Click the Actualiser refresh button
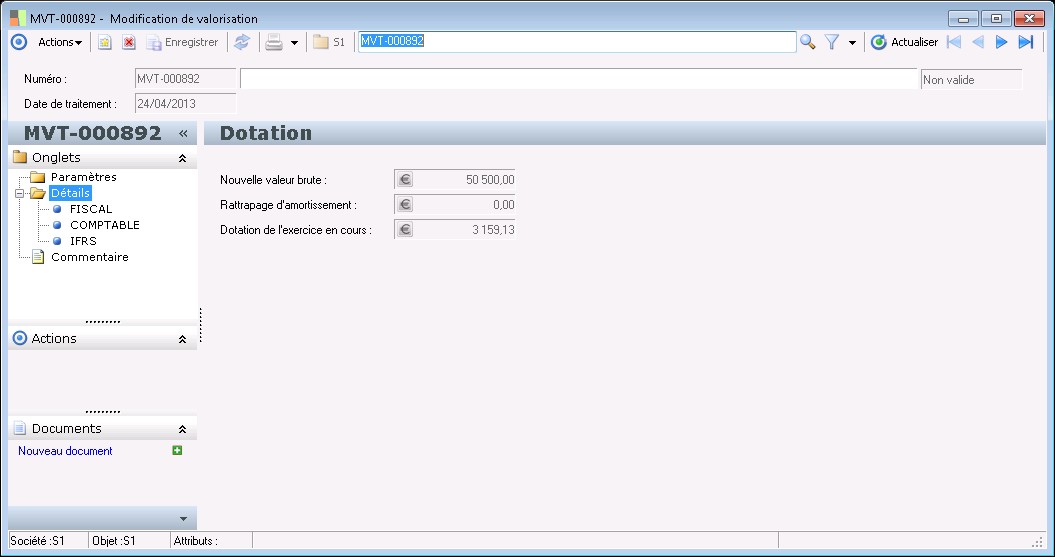Image resolution: width=1055 pixels, height=557 pixels. point(904,42)
